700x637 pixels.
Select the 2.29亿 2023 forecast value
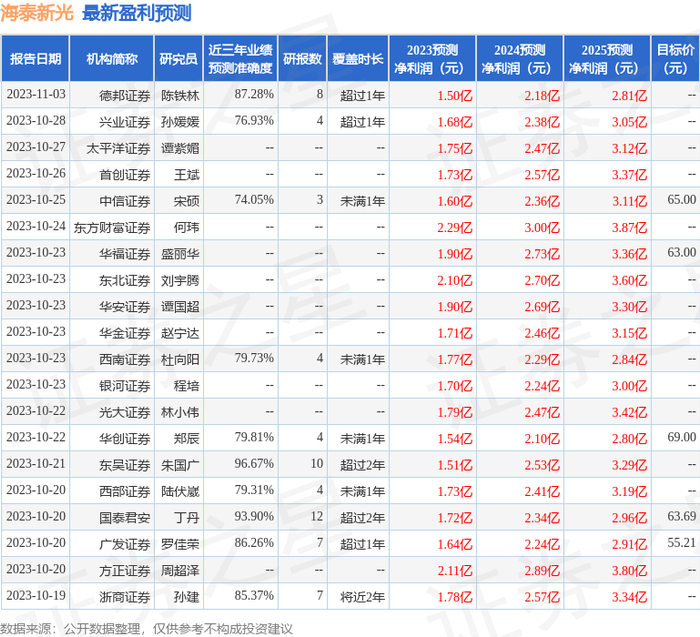point(454,228)
